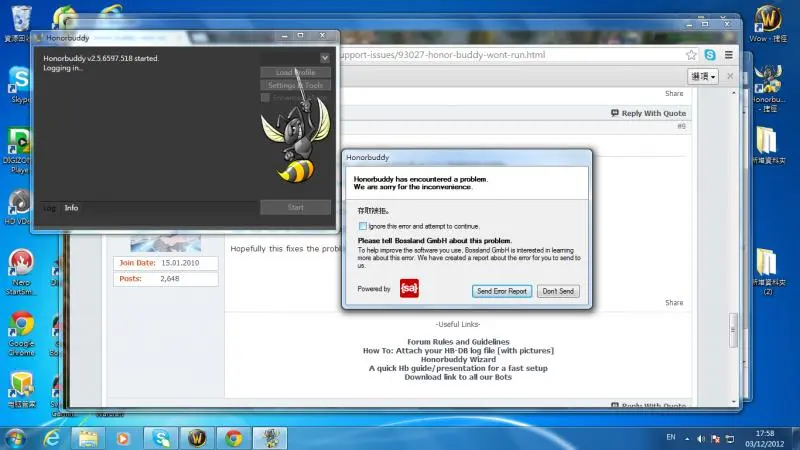Open the 新增資料夾 (2) folder on desktop
800x450 pixels.
click(x=768, y=270)
